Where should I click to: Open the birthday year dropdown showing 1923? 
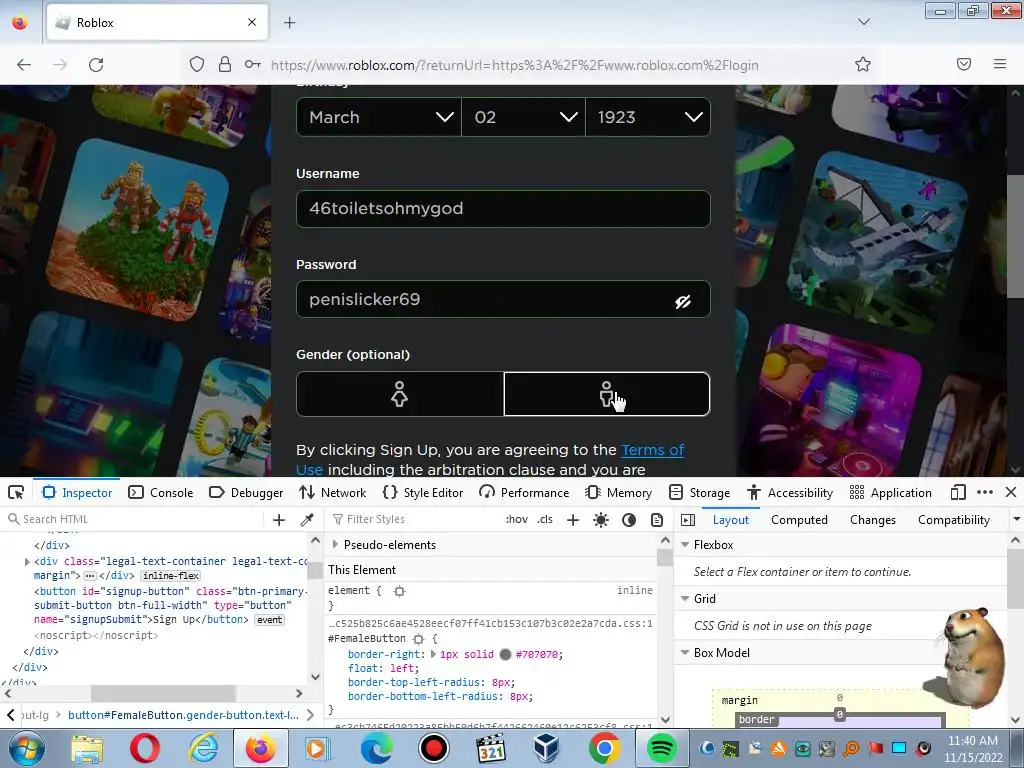point(648,117)
